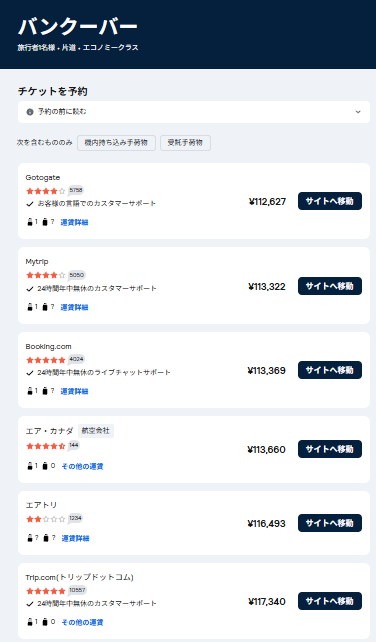The width and height of the screenshot is (376, 642).
Task: Click the carry-on bag icon in Gotogate row
Action: pos(29,222)
